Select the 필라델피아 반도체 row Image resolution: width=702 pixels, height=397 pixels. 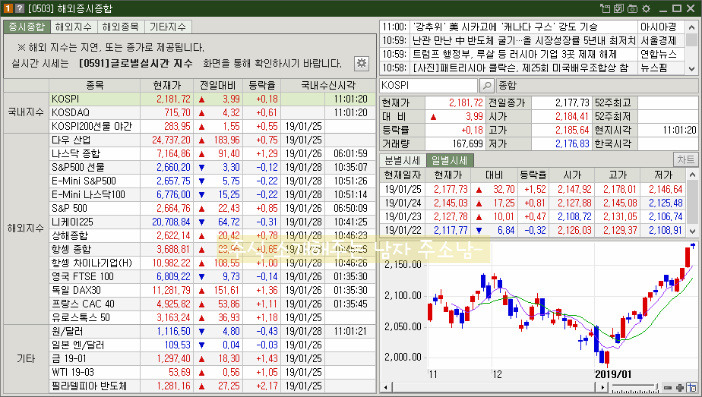point(212,386)
